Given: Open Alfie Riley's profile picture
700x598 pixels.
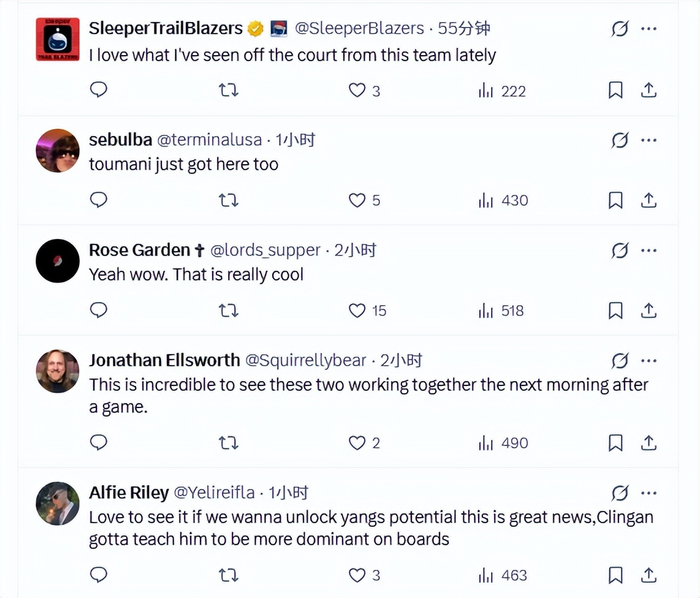Looking at the screenshot, I should click(57, 503).
